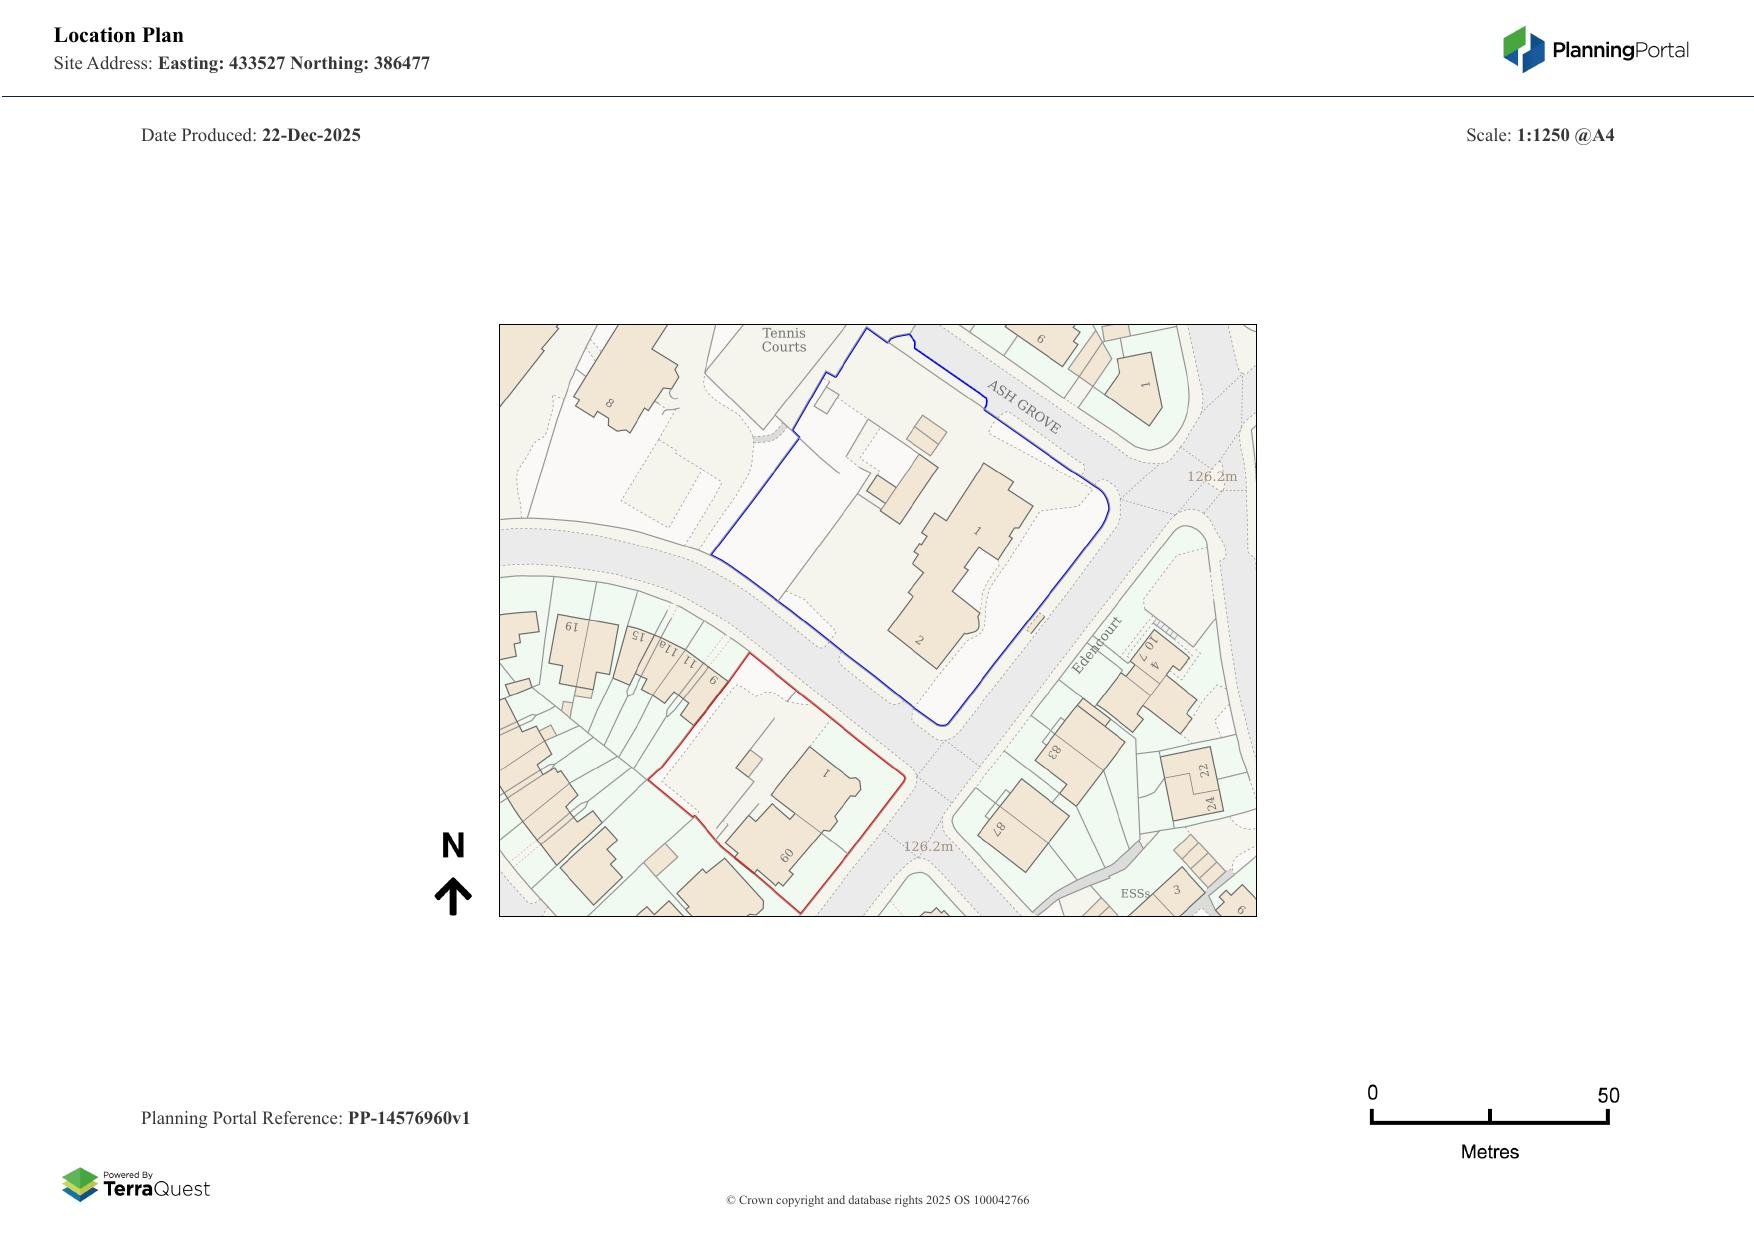Click the ESSs label on the map

pos(1134,893)
